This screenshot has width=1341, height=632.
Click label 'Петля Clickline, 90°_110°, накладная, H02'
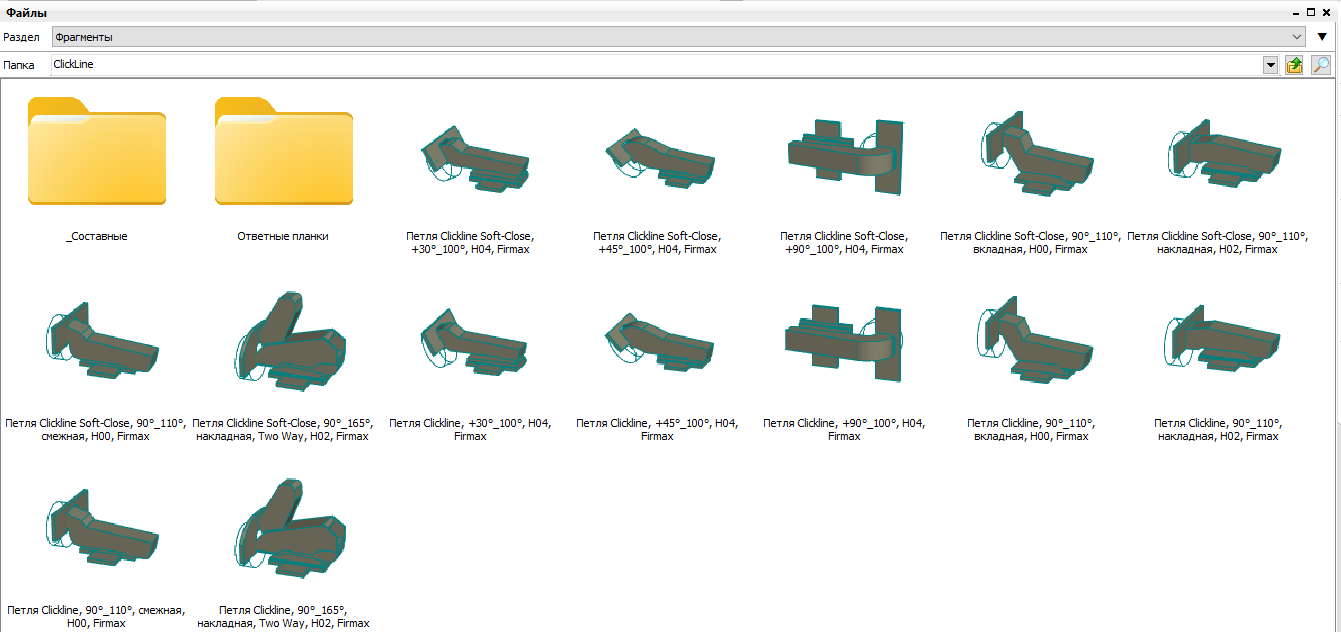1217,430
